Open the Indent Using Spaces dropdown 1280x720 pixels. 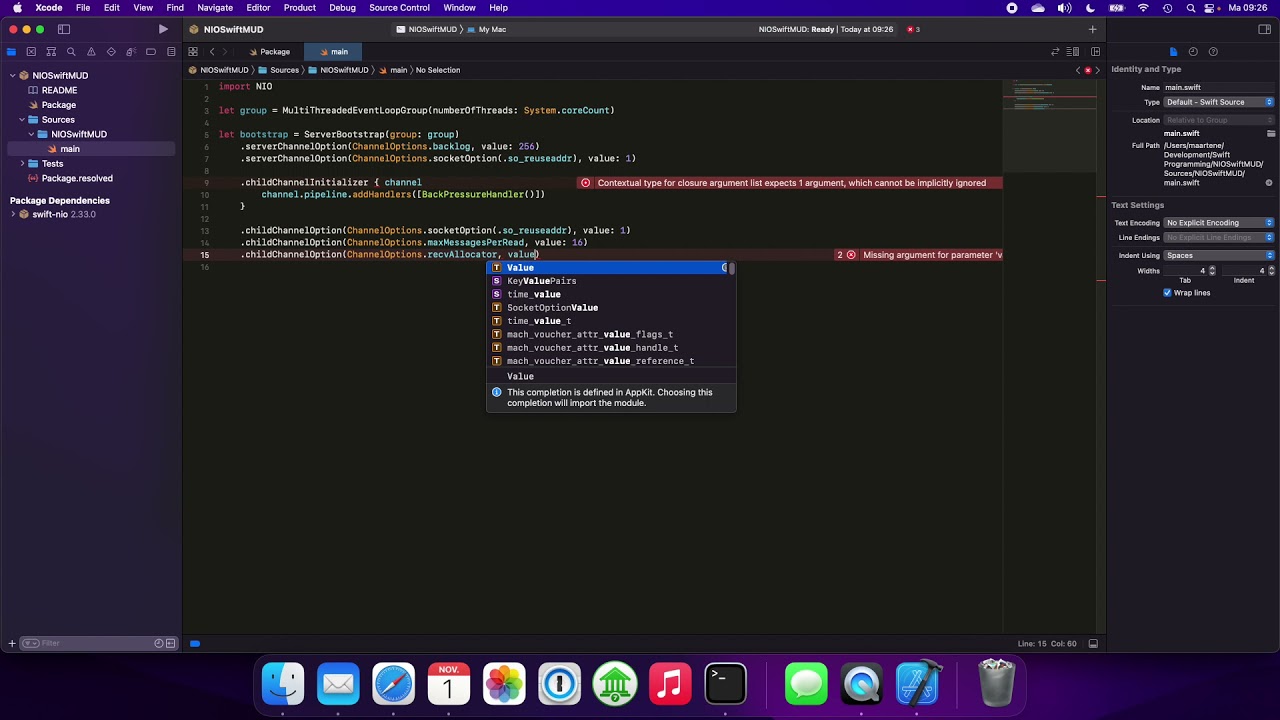coord(1219,256)
